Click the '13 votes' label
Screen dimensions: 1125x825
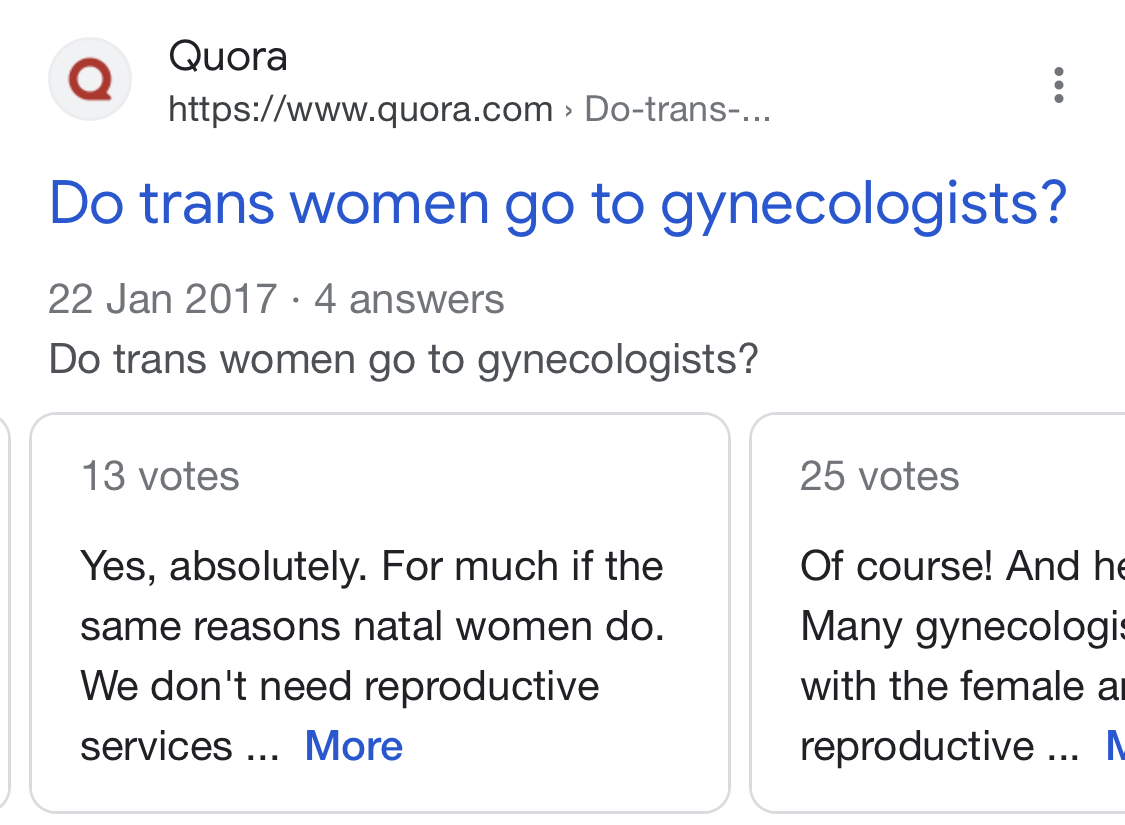(160, 476)
